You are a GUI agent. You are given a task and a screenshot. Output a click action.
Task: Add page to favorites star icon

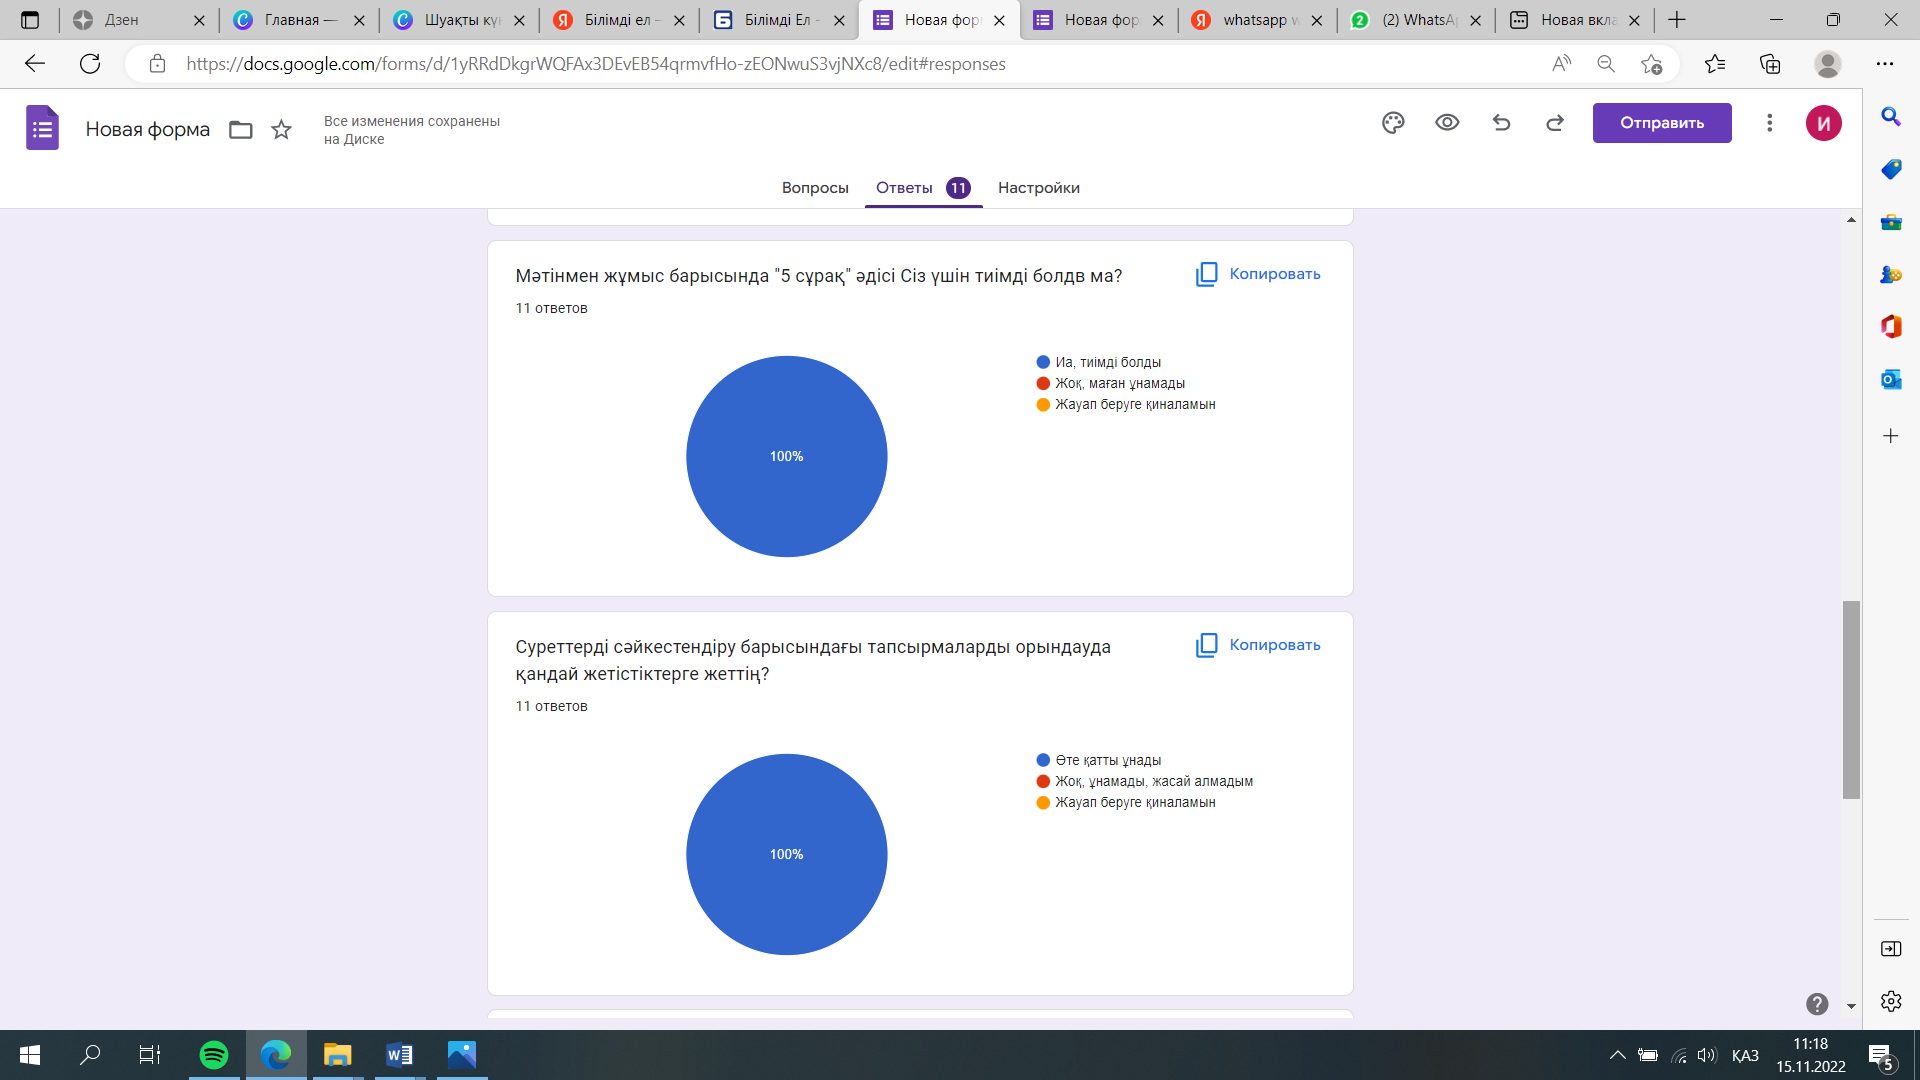1651,64
